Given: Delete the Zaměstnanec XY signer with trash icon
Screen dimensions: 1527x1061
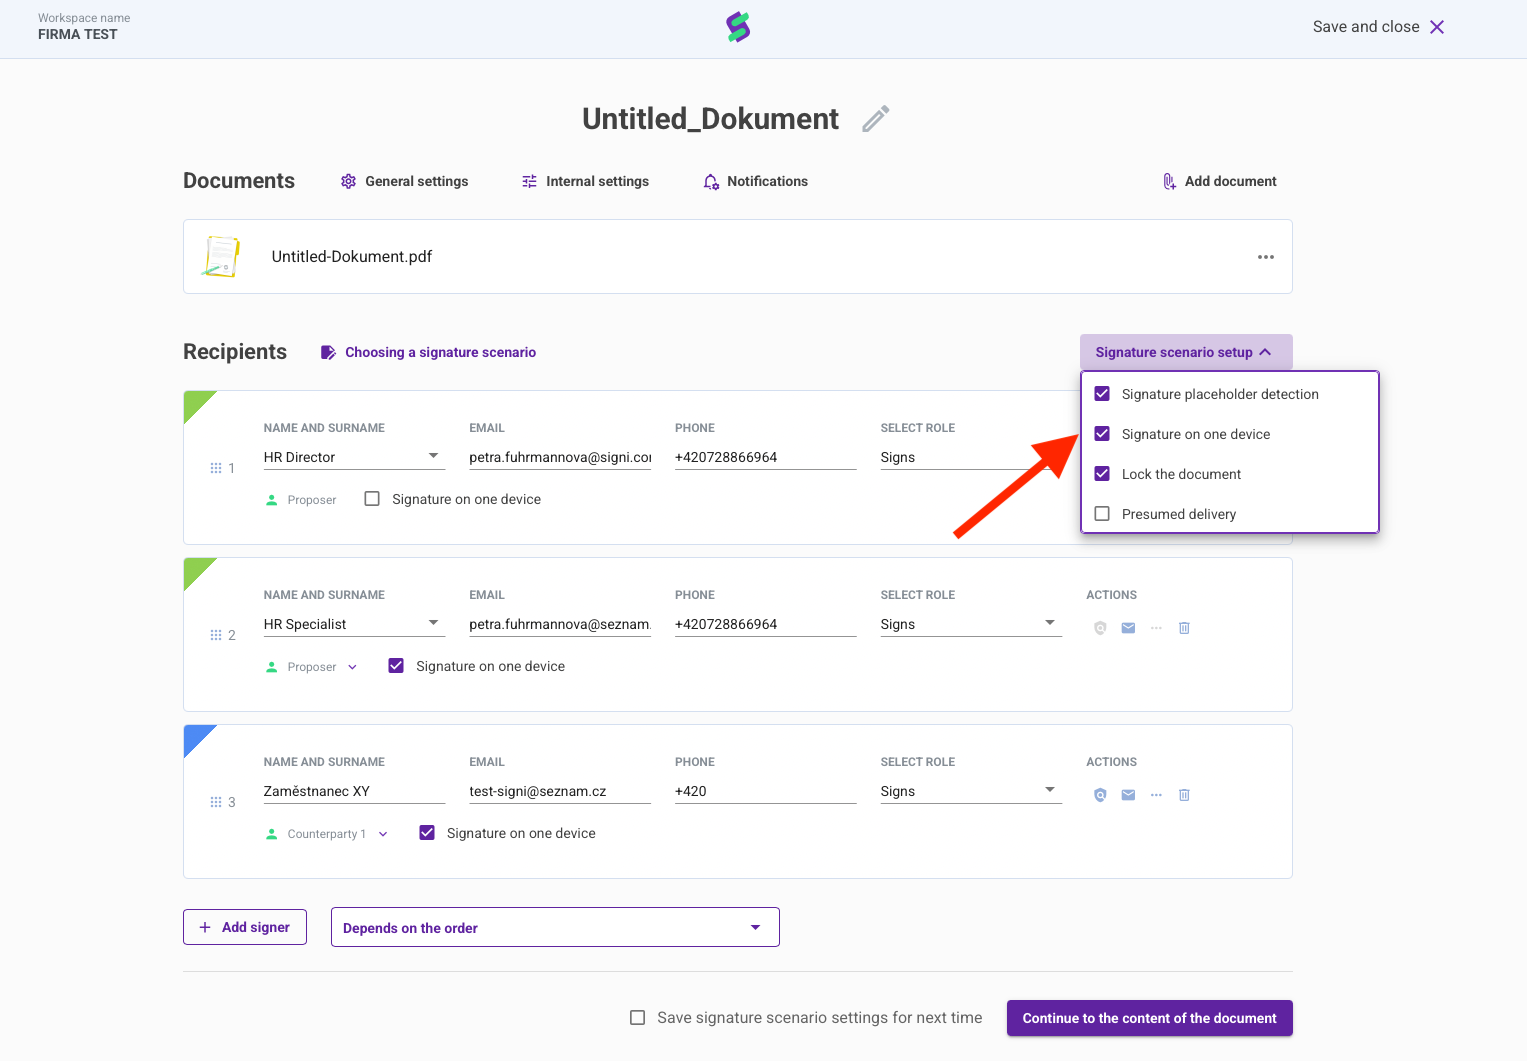Looking at the screenshot, I should point(1184,795).
